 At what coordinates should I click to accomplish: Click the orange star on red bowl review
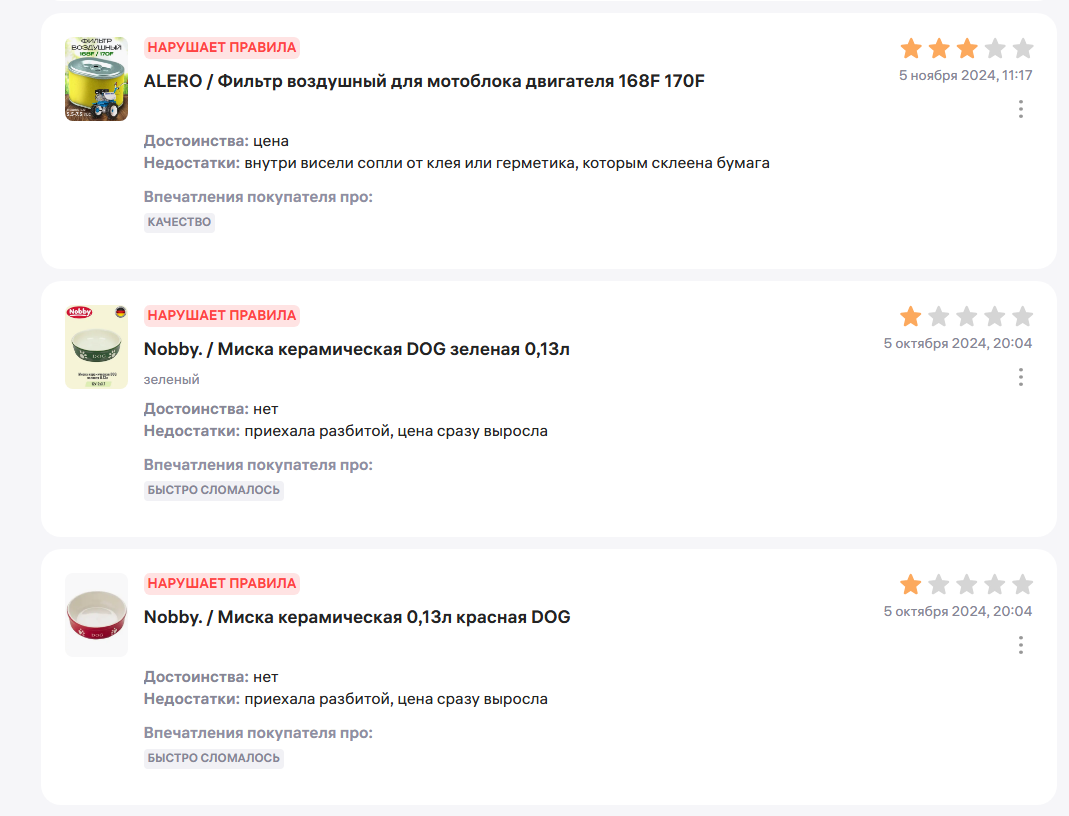click(911, 585)
